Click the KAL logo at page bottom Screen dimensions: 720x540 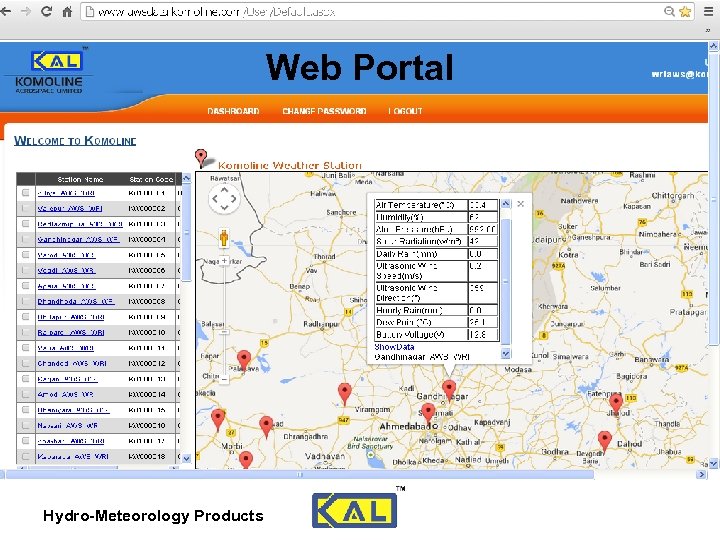pos(354,511)
